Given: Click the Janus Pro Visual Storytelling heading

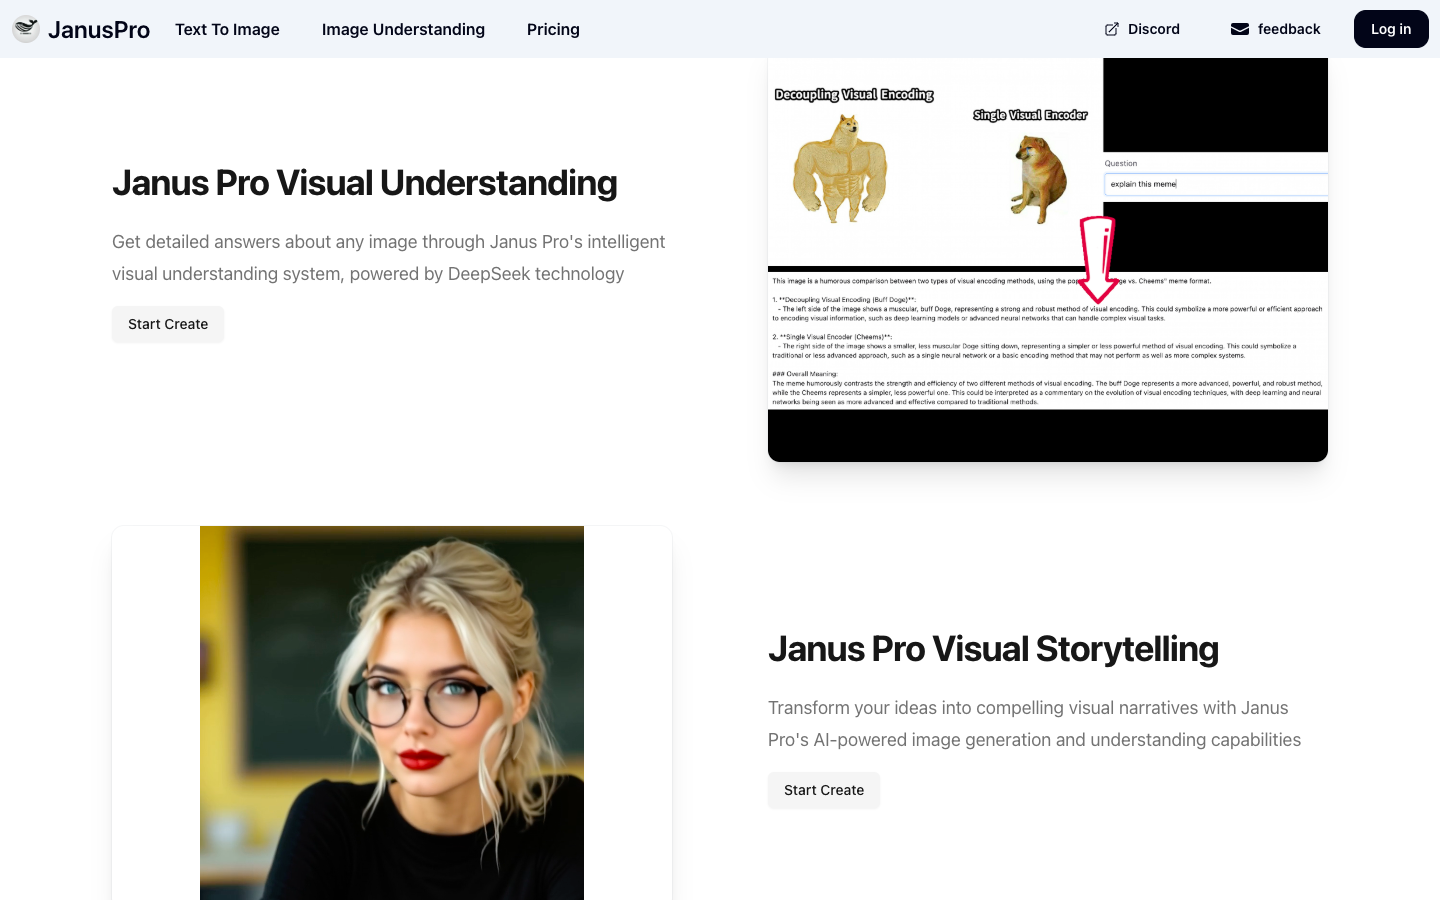Looking at the screenshot, I should [993, 649].
